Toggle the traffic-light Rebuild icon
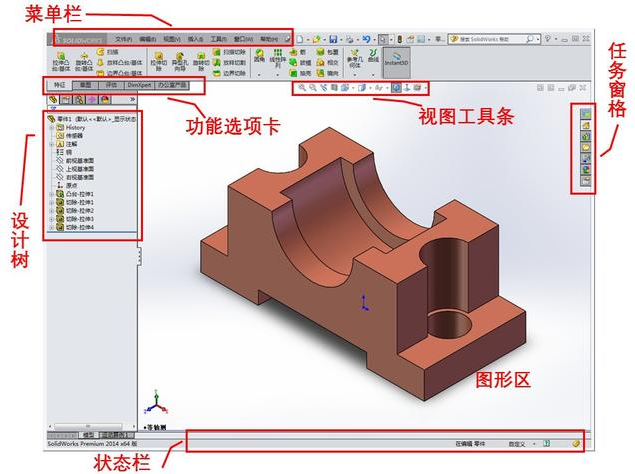635x474 pixels. pos(399,39)
